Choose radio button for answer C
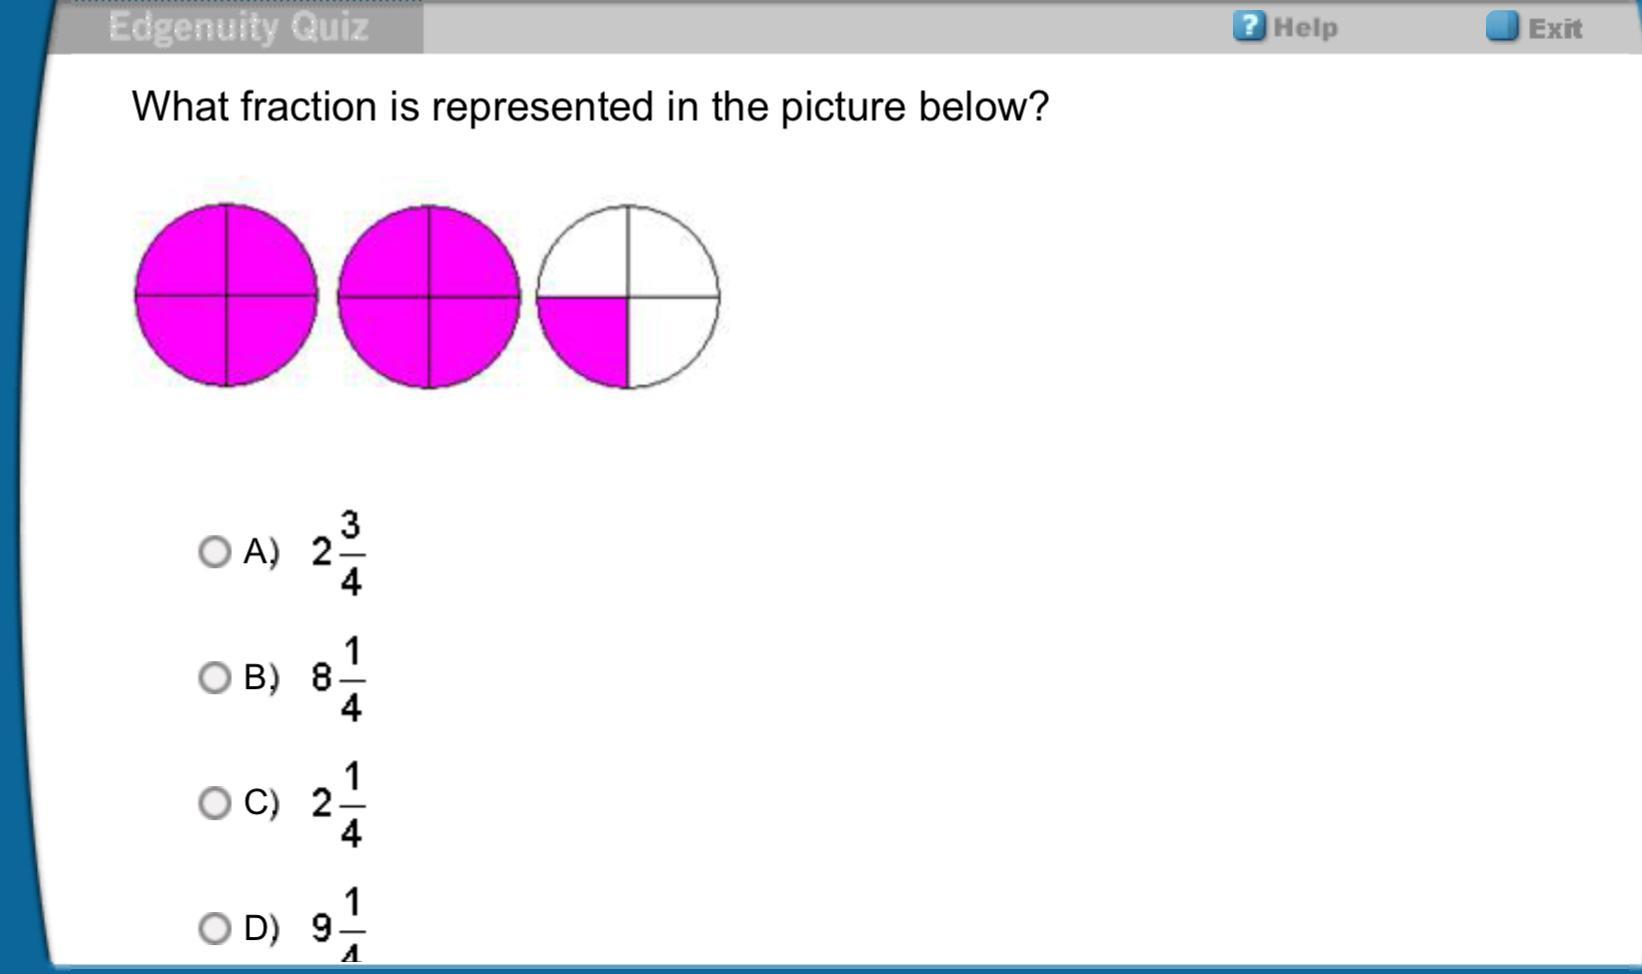 tap(214, 803)
